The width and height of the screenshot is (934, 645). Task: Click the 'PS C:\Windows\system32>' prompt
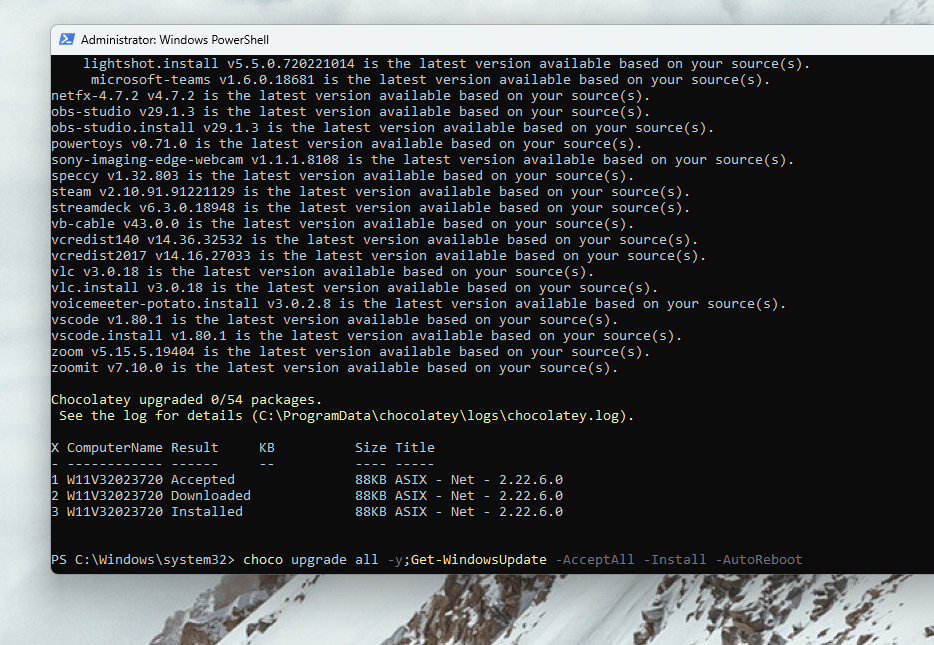[143, 560]
